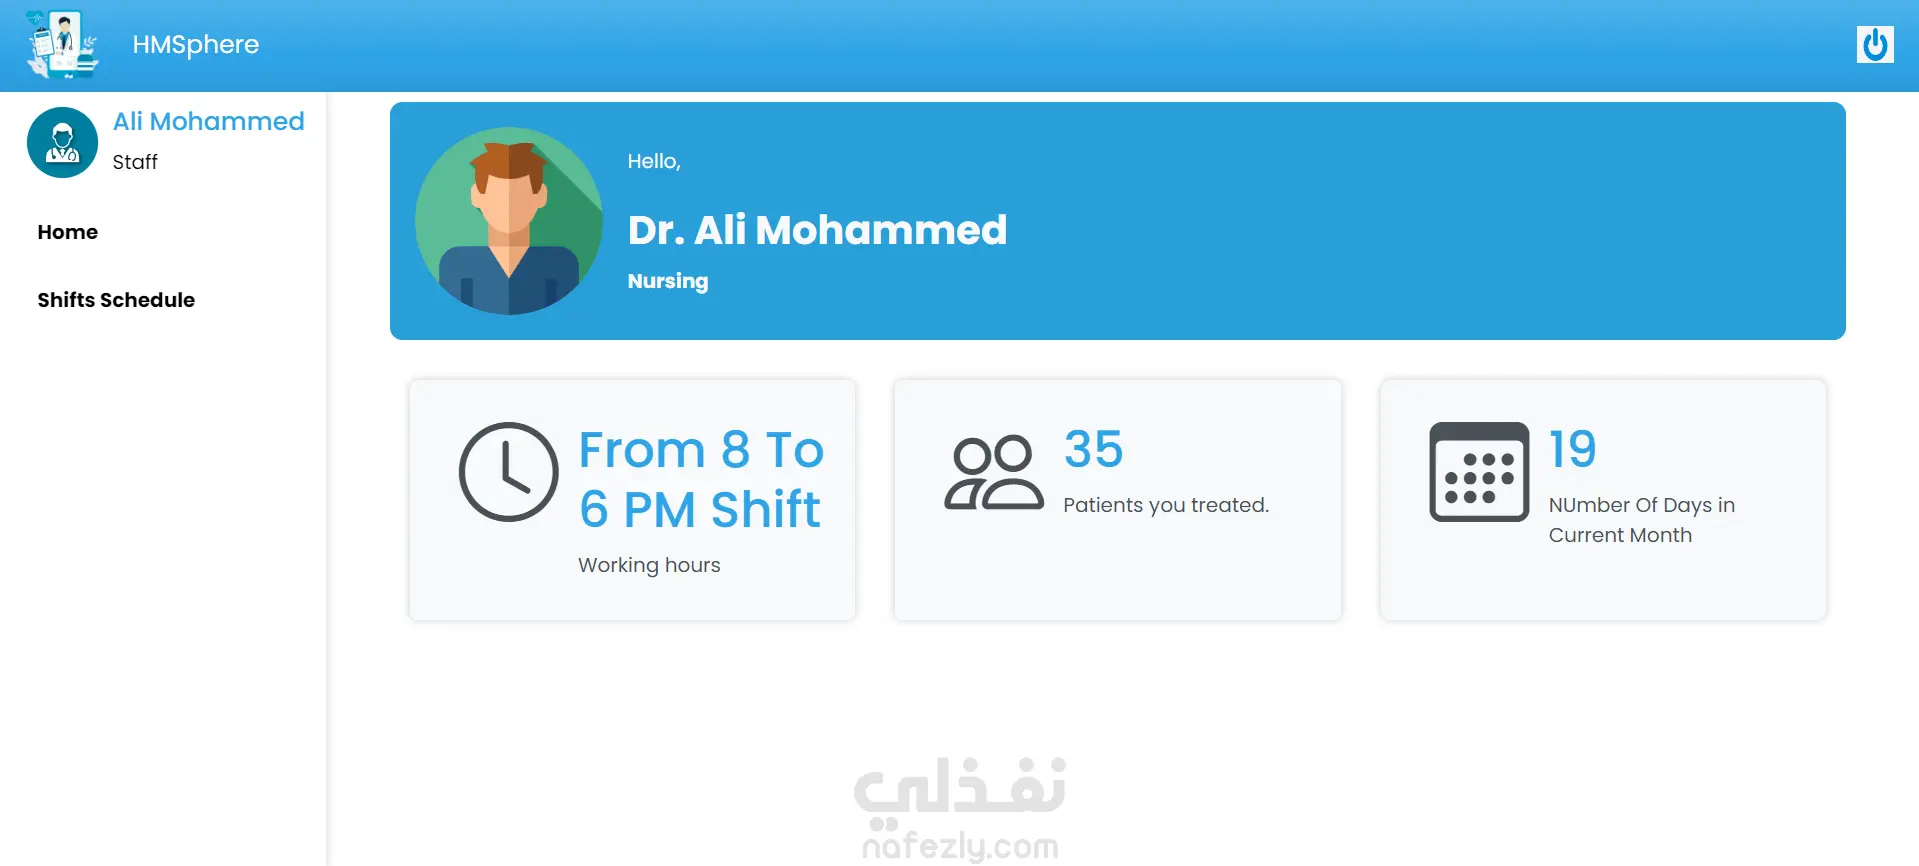Click the Patients you treated label
The height and width of the screenshot is (866, 1919).
[x=1166, y=505]
